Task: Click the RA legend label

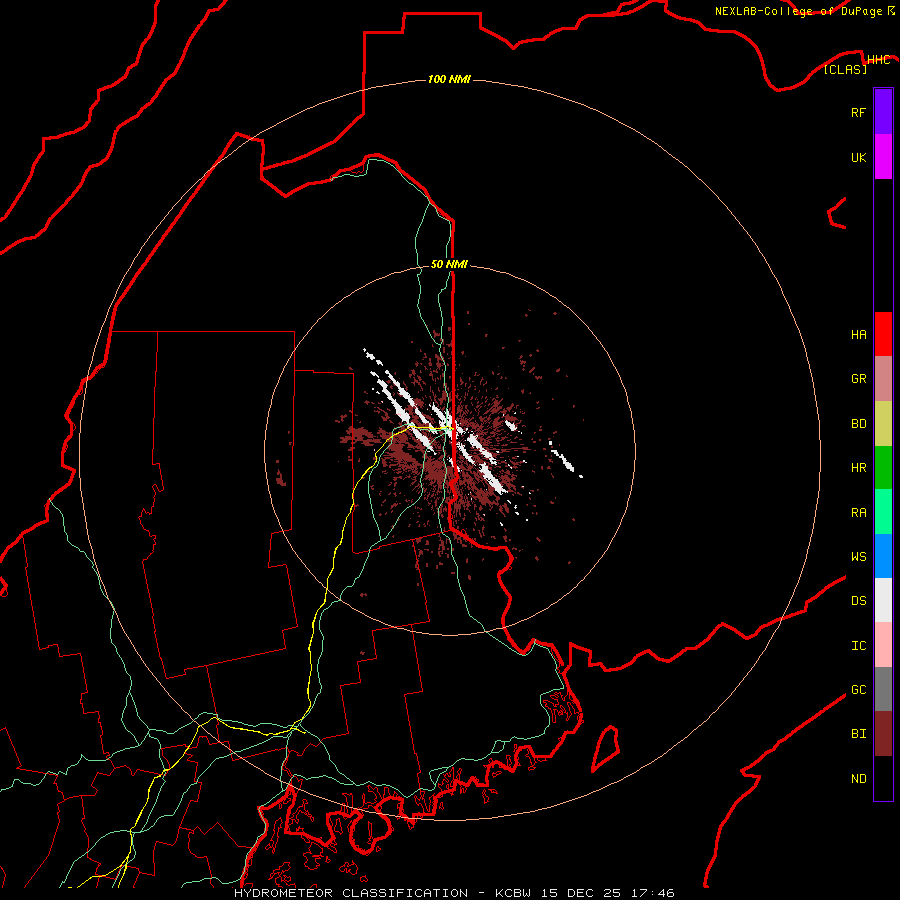Action: (858, 513)
